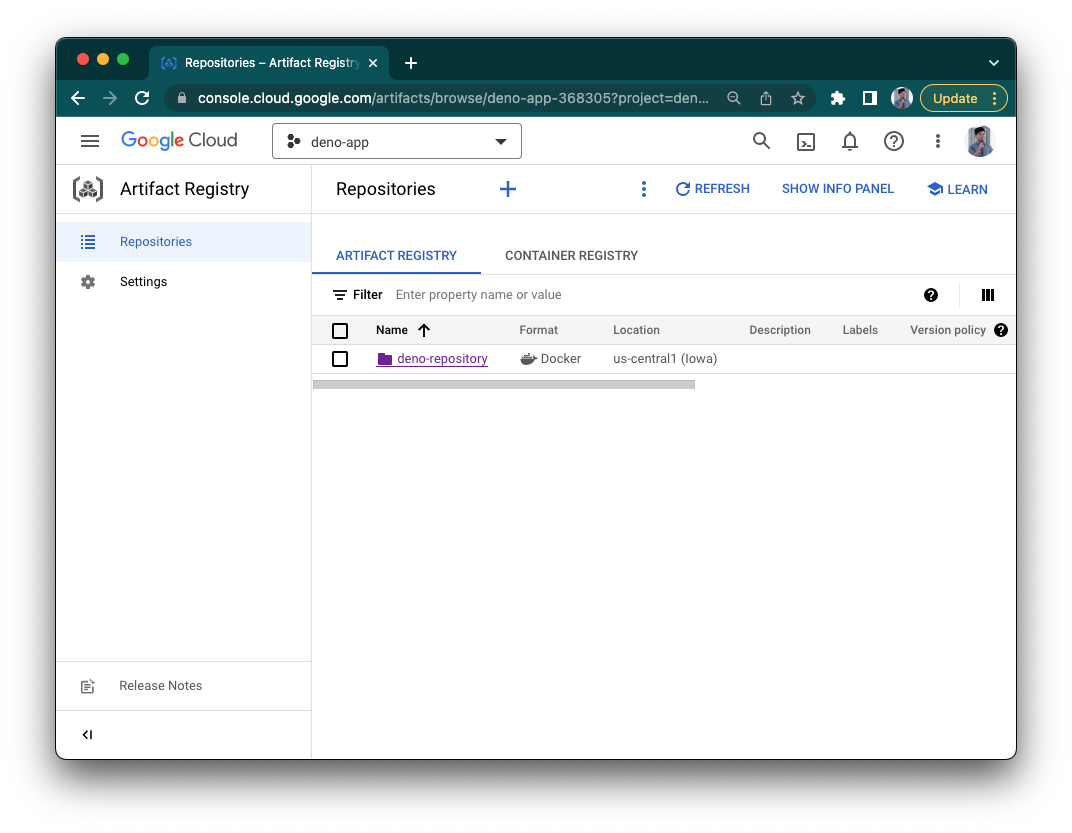Check the checkbox next to deno-repository
Viewport: 1072px width, 833px height.
(340, 358)
